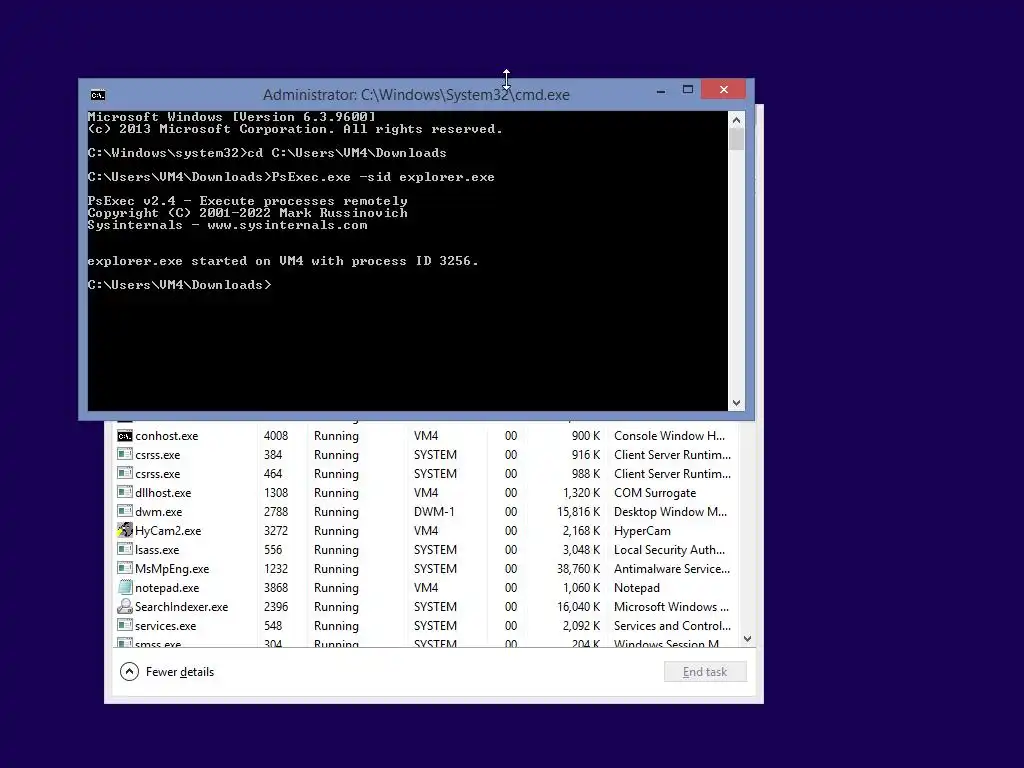The width and height of the screenshot is (1024, 768).
Task: Click PID 2788 for dwm.exe
Action: point(276,511)
